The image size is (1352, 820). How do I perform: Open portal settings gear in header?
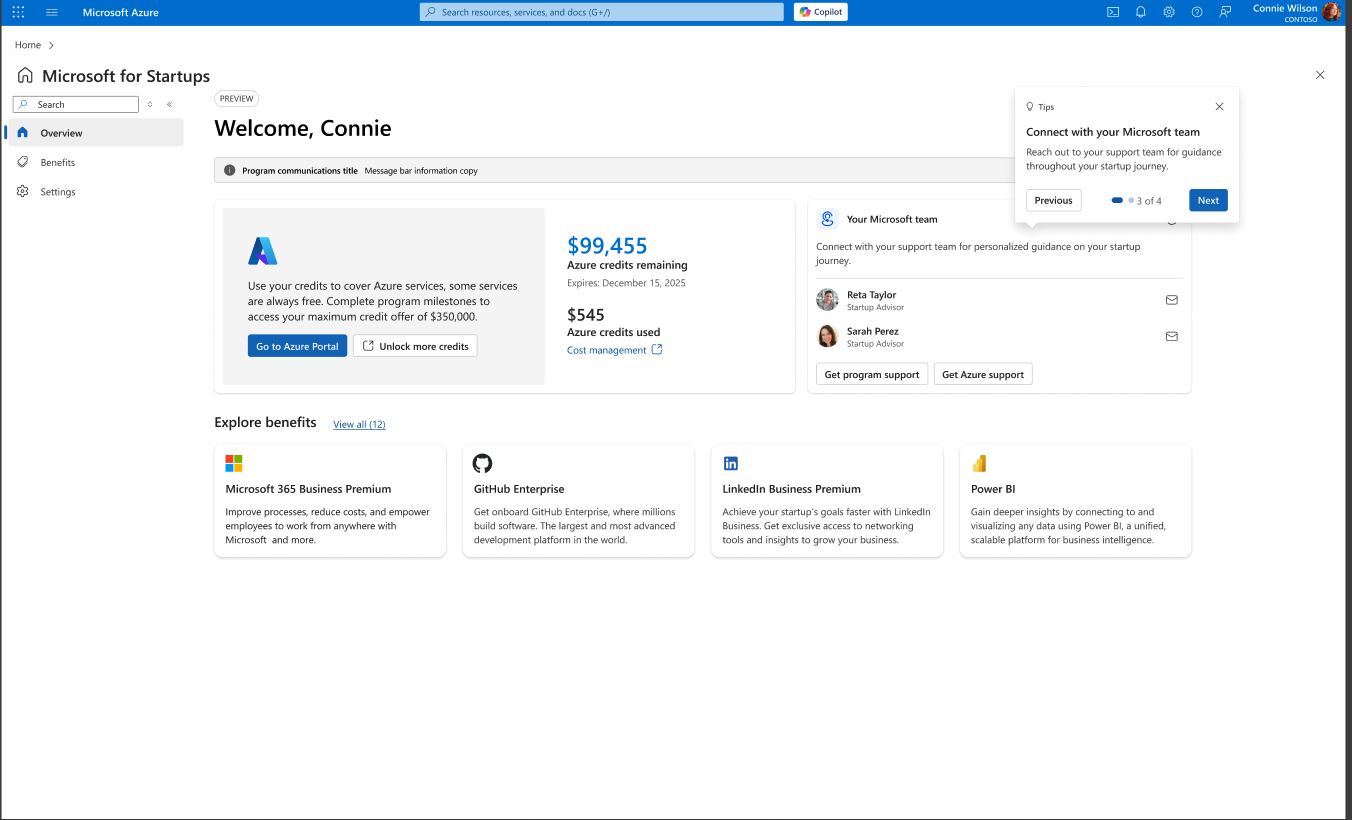pos(1169,12)
